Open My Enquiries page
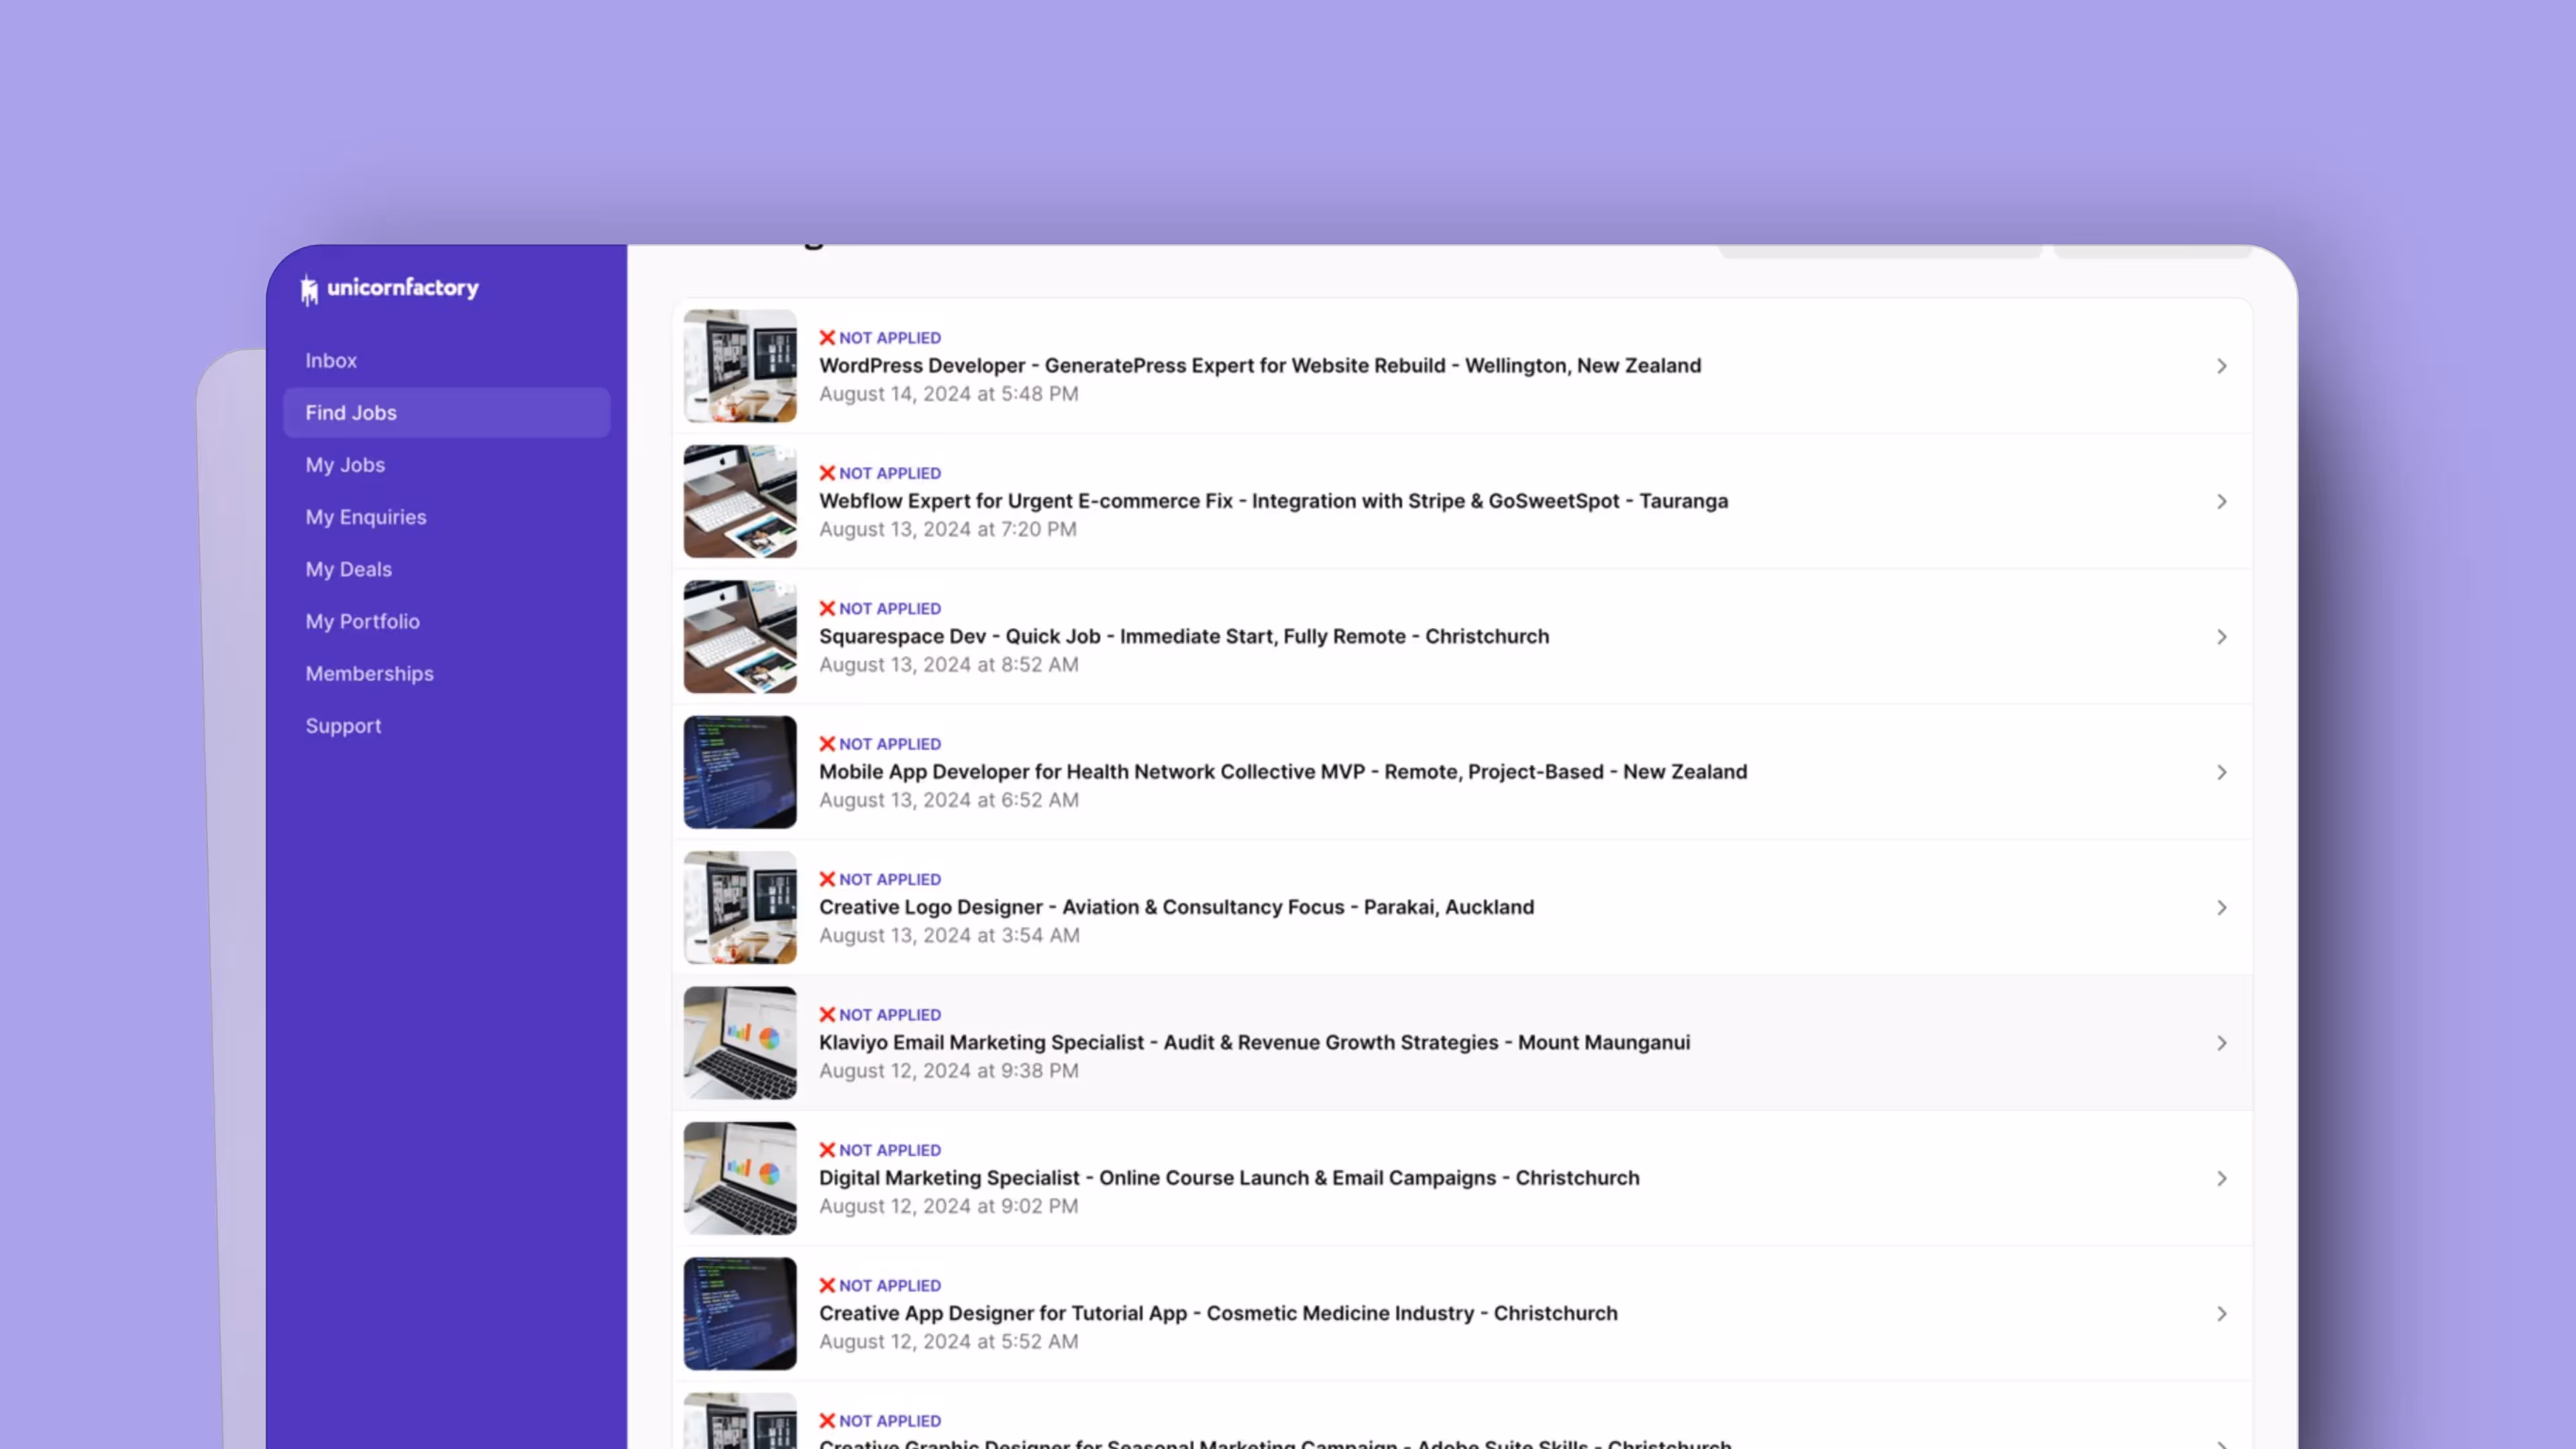The image size is (2576, 1449). [366, 517]
